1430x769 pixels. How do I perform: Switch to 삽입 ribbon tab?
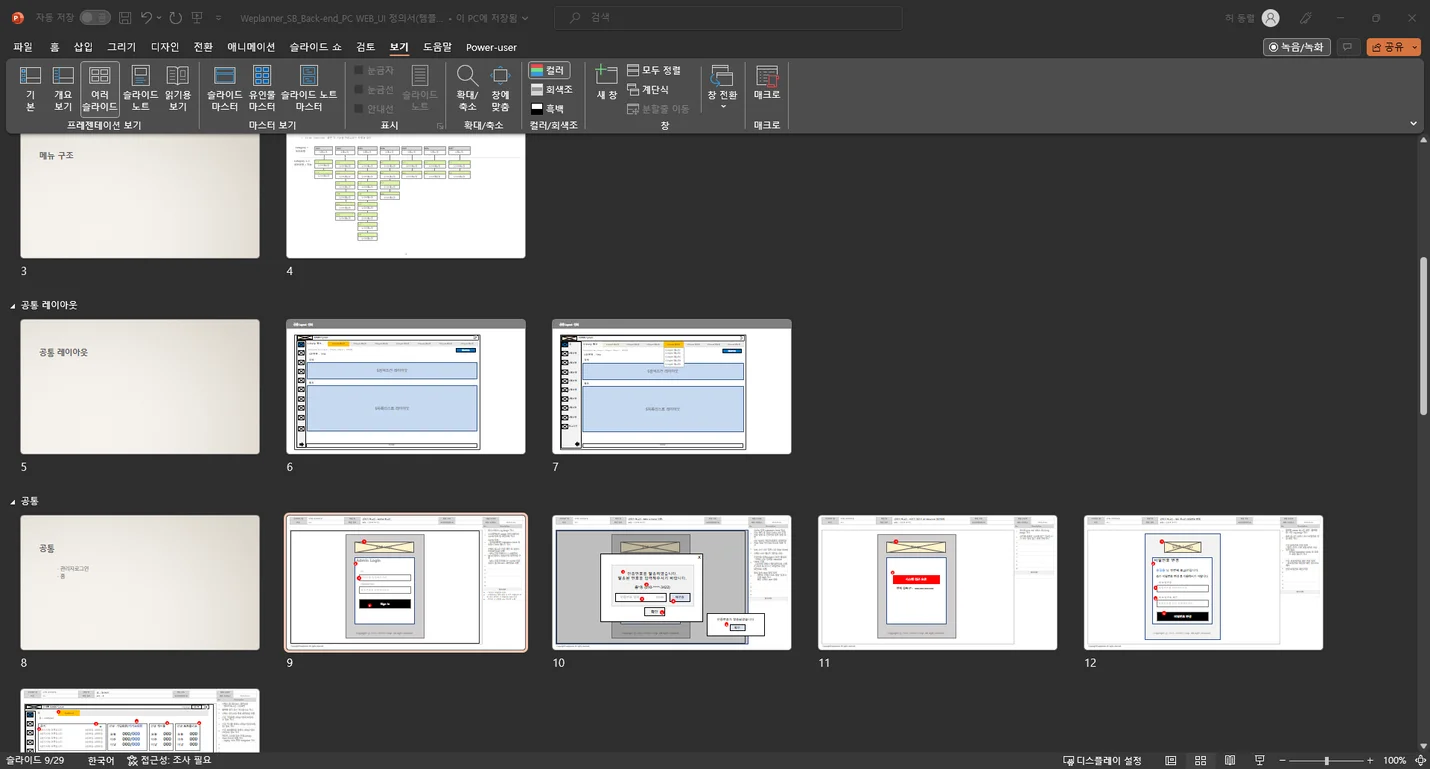pyautogui.click(x=83, y=47)
